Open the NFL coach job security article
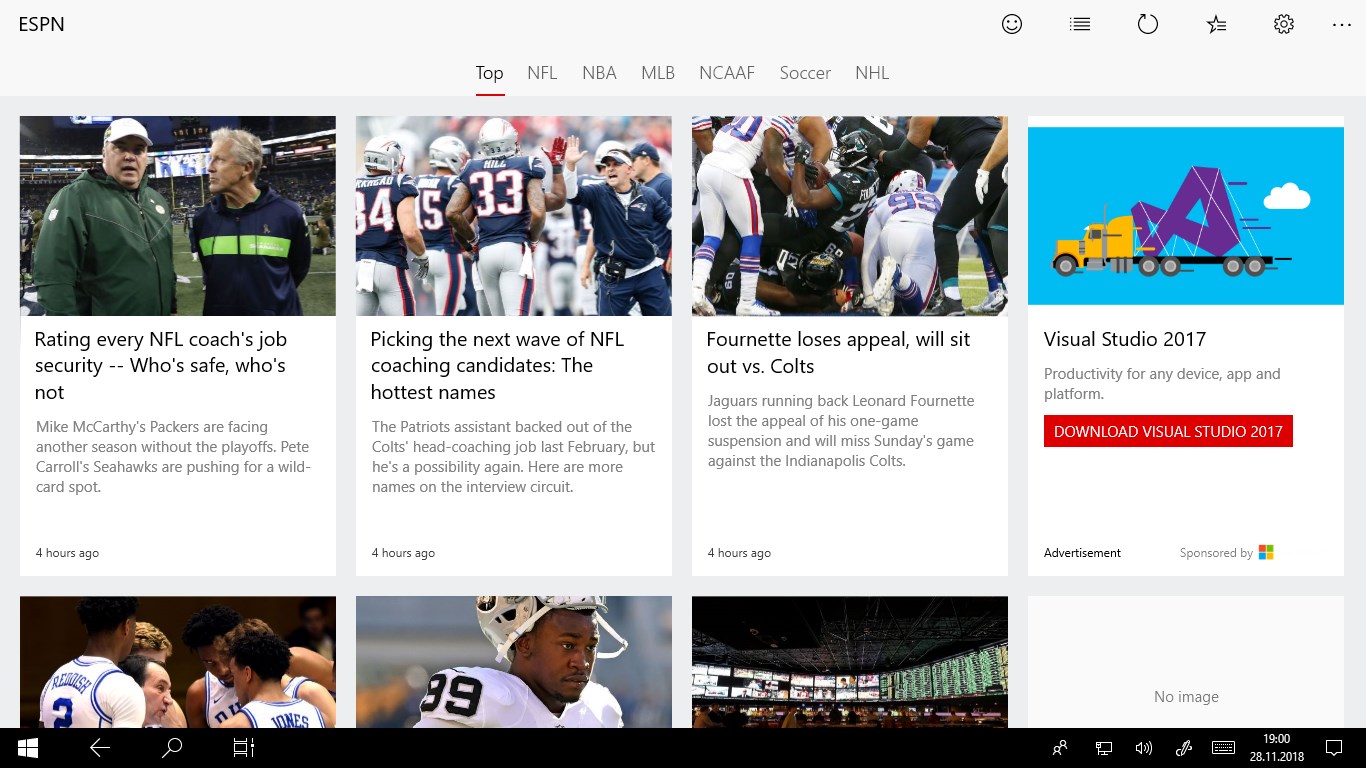Screen dimensions: 1366x768 [160, 365]
